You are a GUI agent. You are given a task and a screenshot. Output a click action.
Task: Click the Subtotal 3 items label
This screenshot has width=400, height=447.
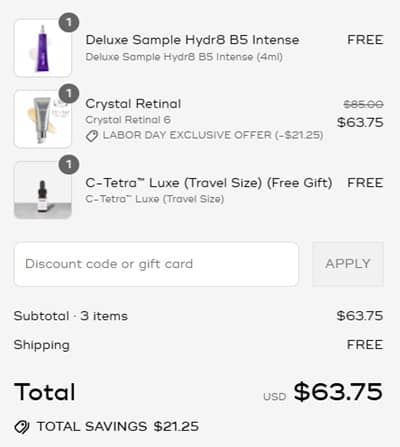coord(71,316)
